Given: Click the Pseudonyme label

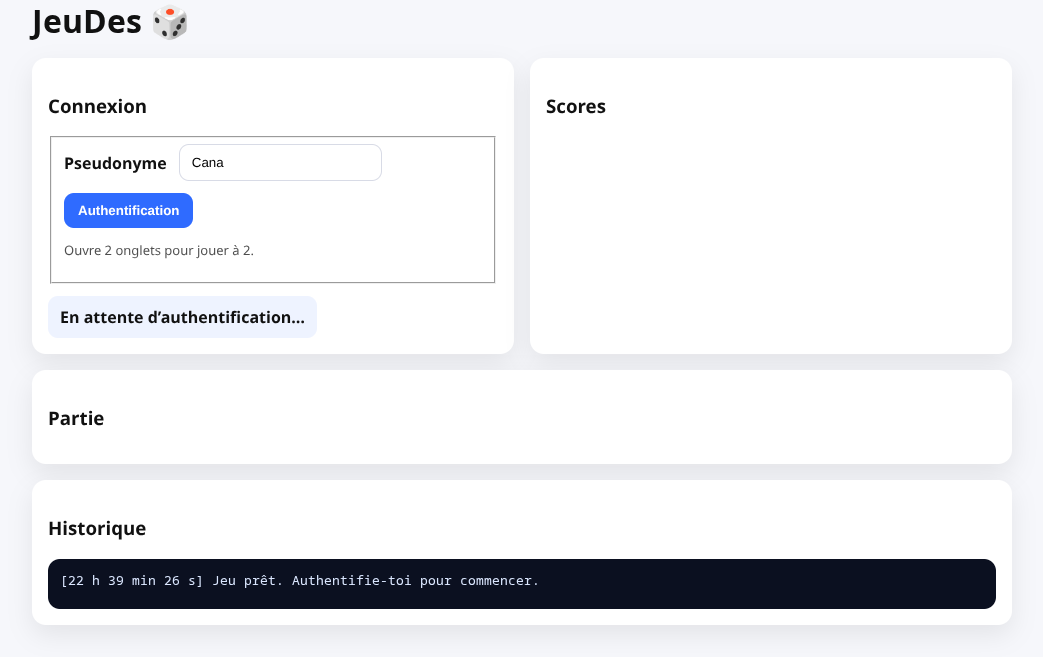Looking at the screenshot, I should (x=115, y=162).
